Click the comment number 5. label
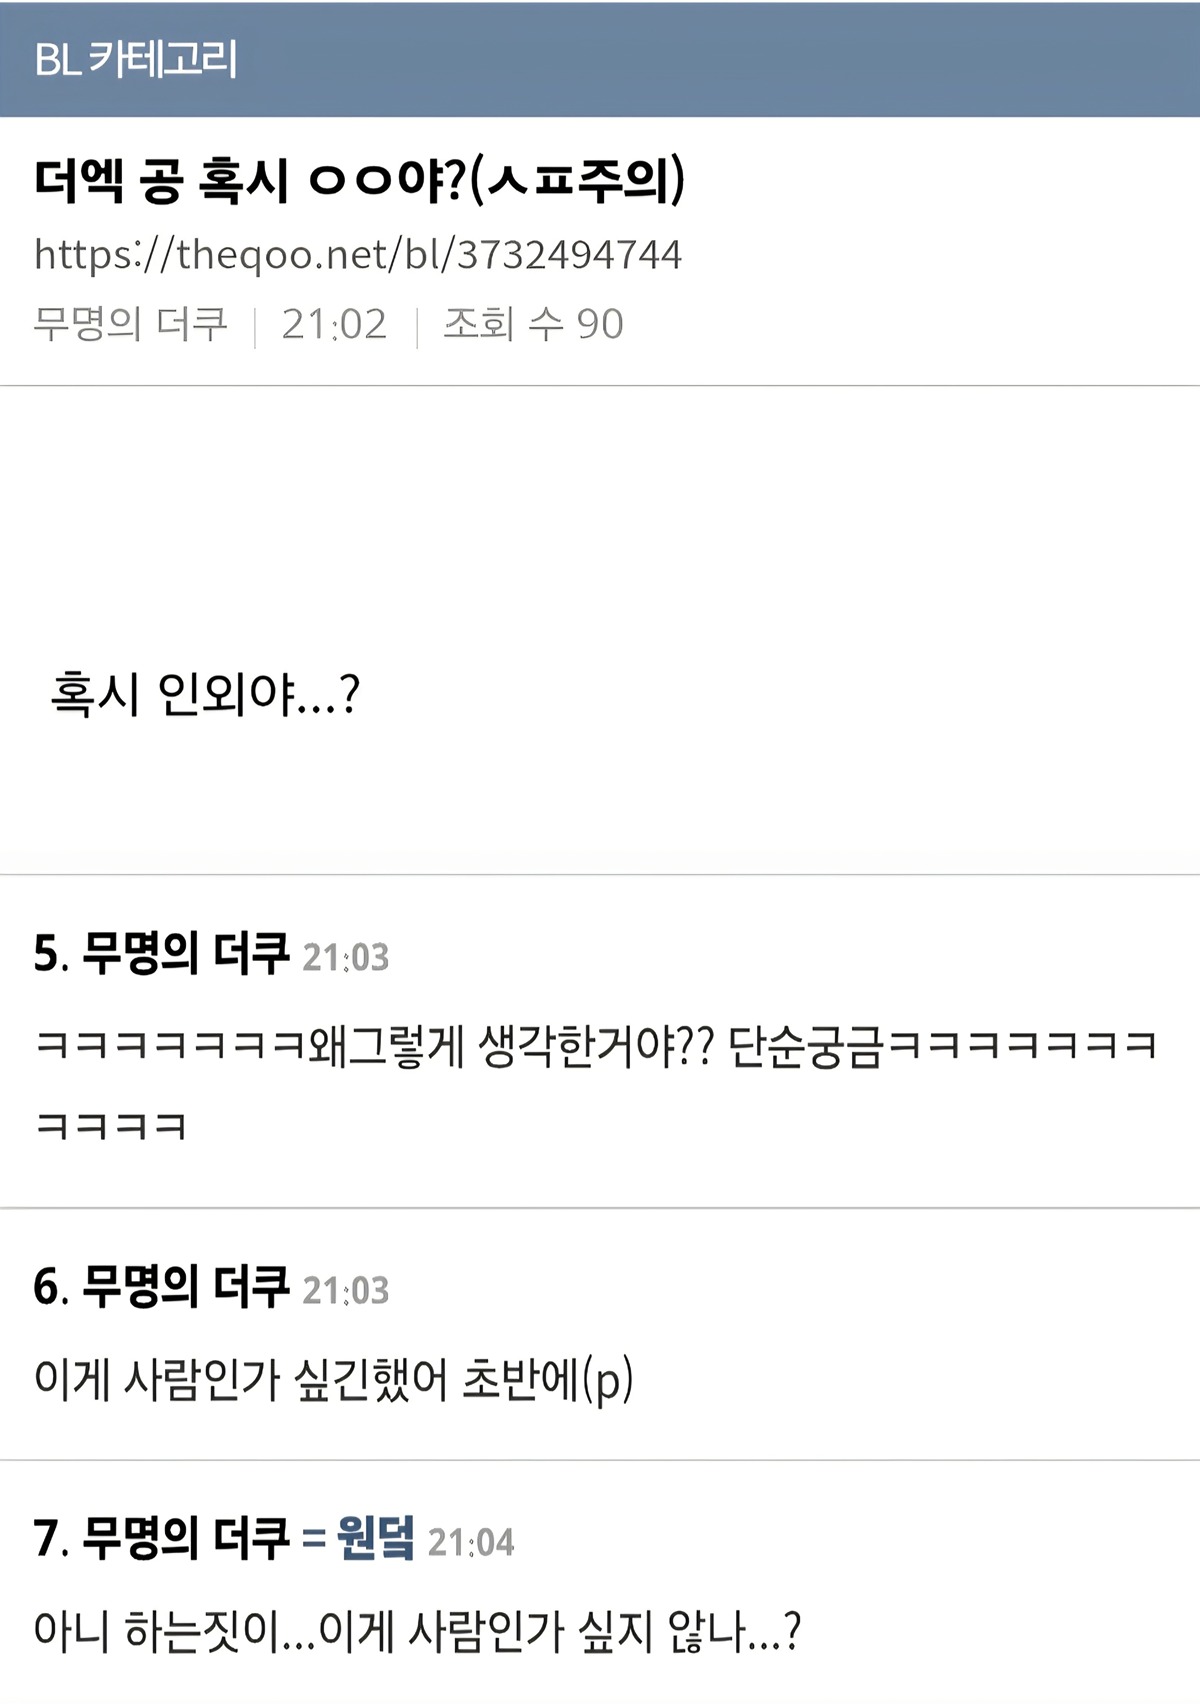Image resolution: width=1200 pixels, height=1704 pixels. point(51,953)
